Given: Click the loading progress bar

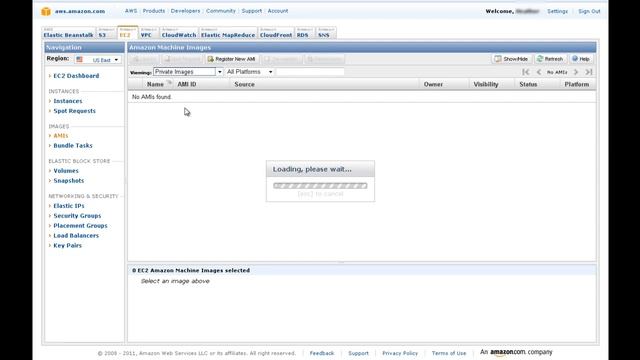Looking at the screenshot, I should tap(320, 186).
